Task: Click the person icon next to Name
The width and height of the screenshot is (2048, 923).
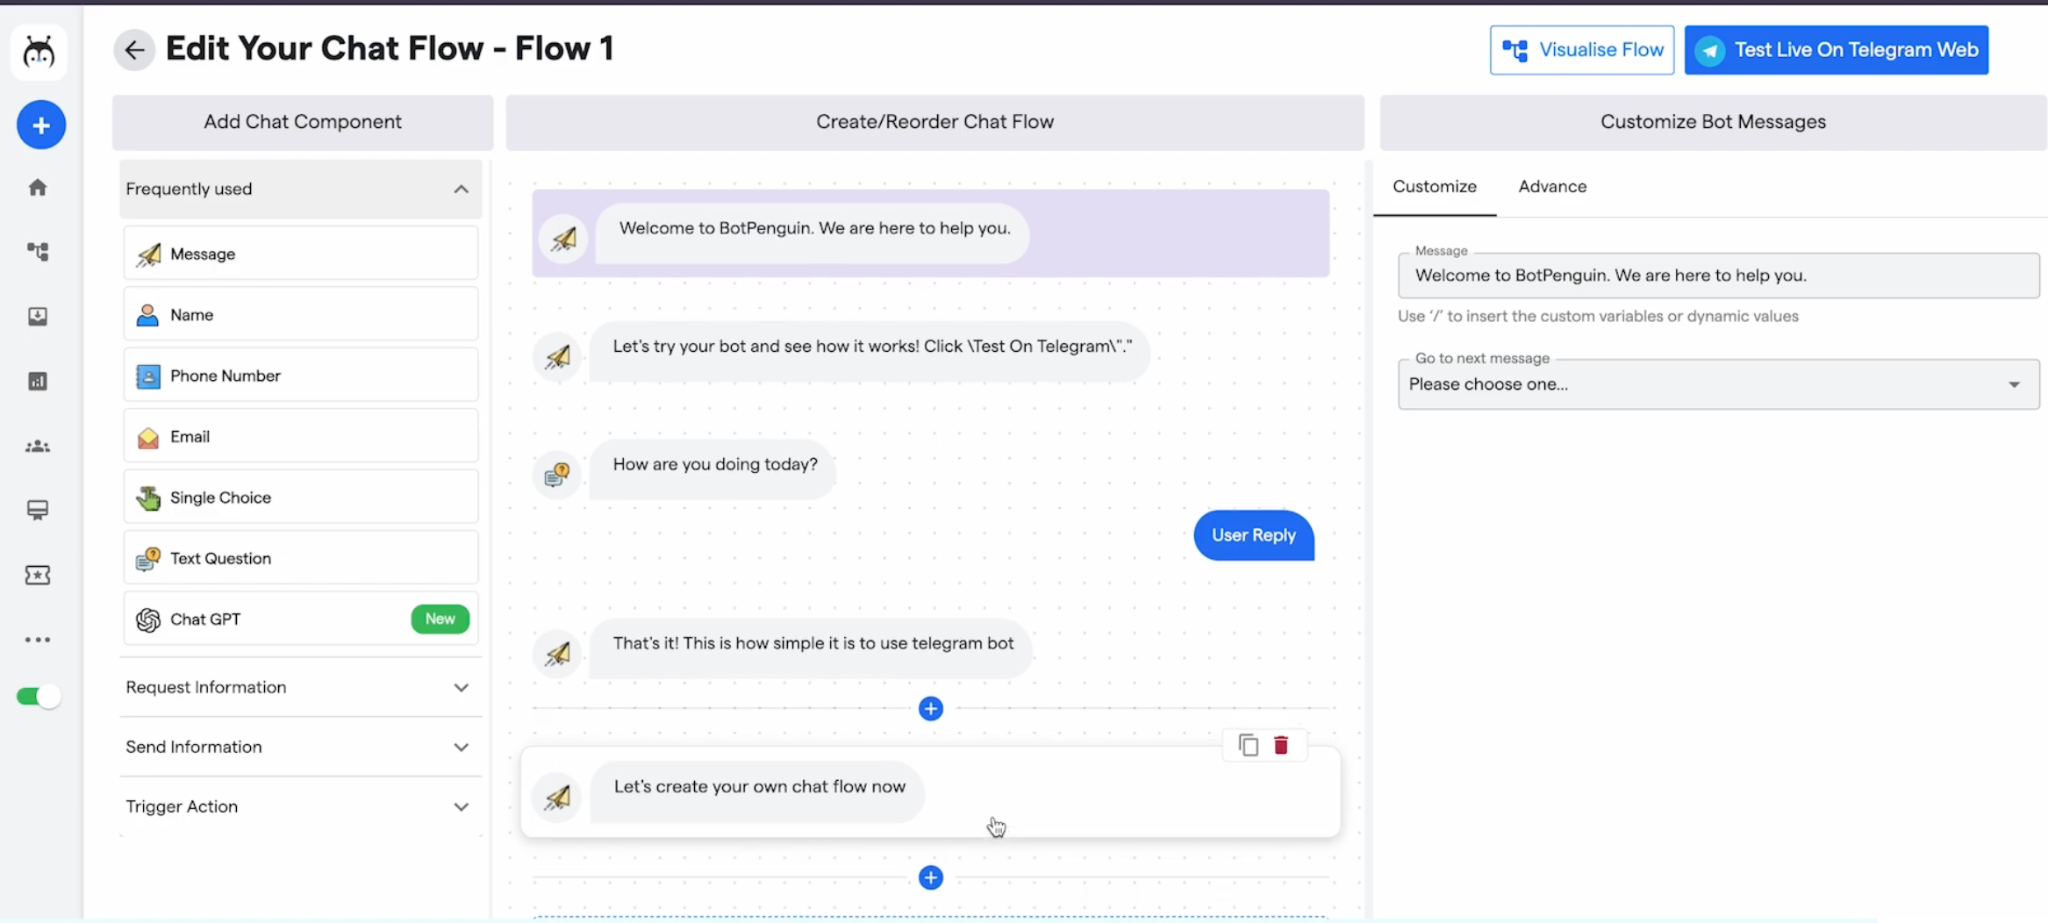Action: click(x=148, y=315)
